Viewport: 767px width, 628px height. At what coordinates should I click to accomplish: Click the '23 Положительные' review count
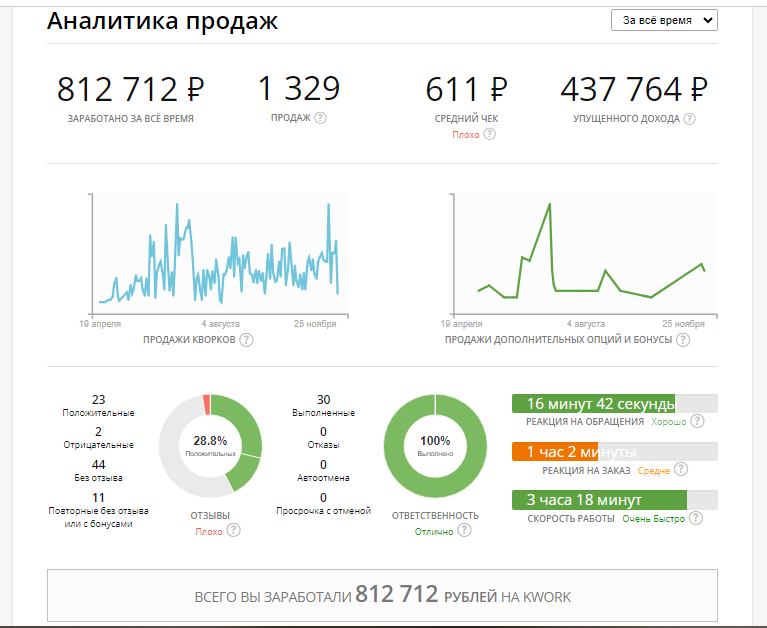pyautogui.click(x=98, y=405)
